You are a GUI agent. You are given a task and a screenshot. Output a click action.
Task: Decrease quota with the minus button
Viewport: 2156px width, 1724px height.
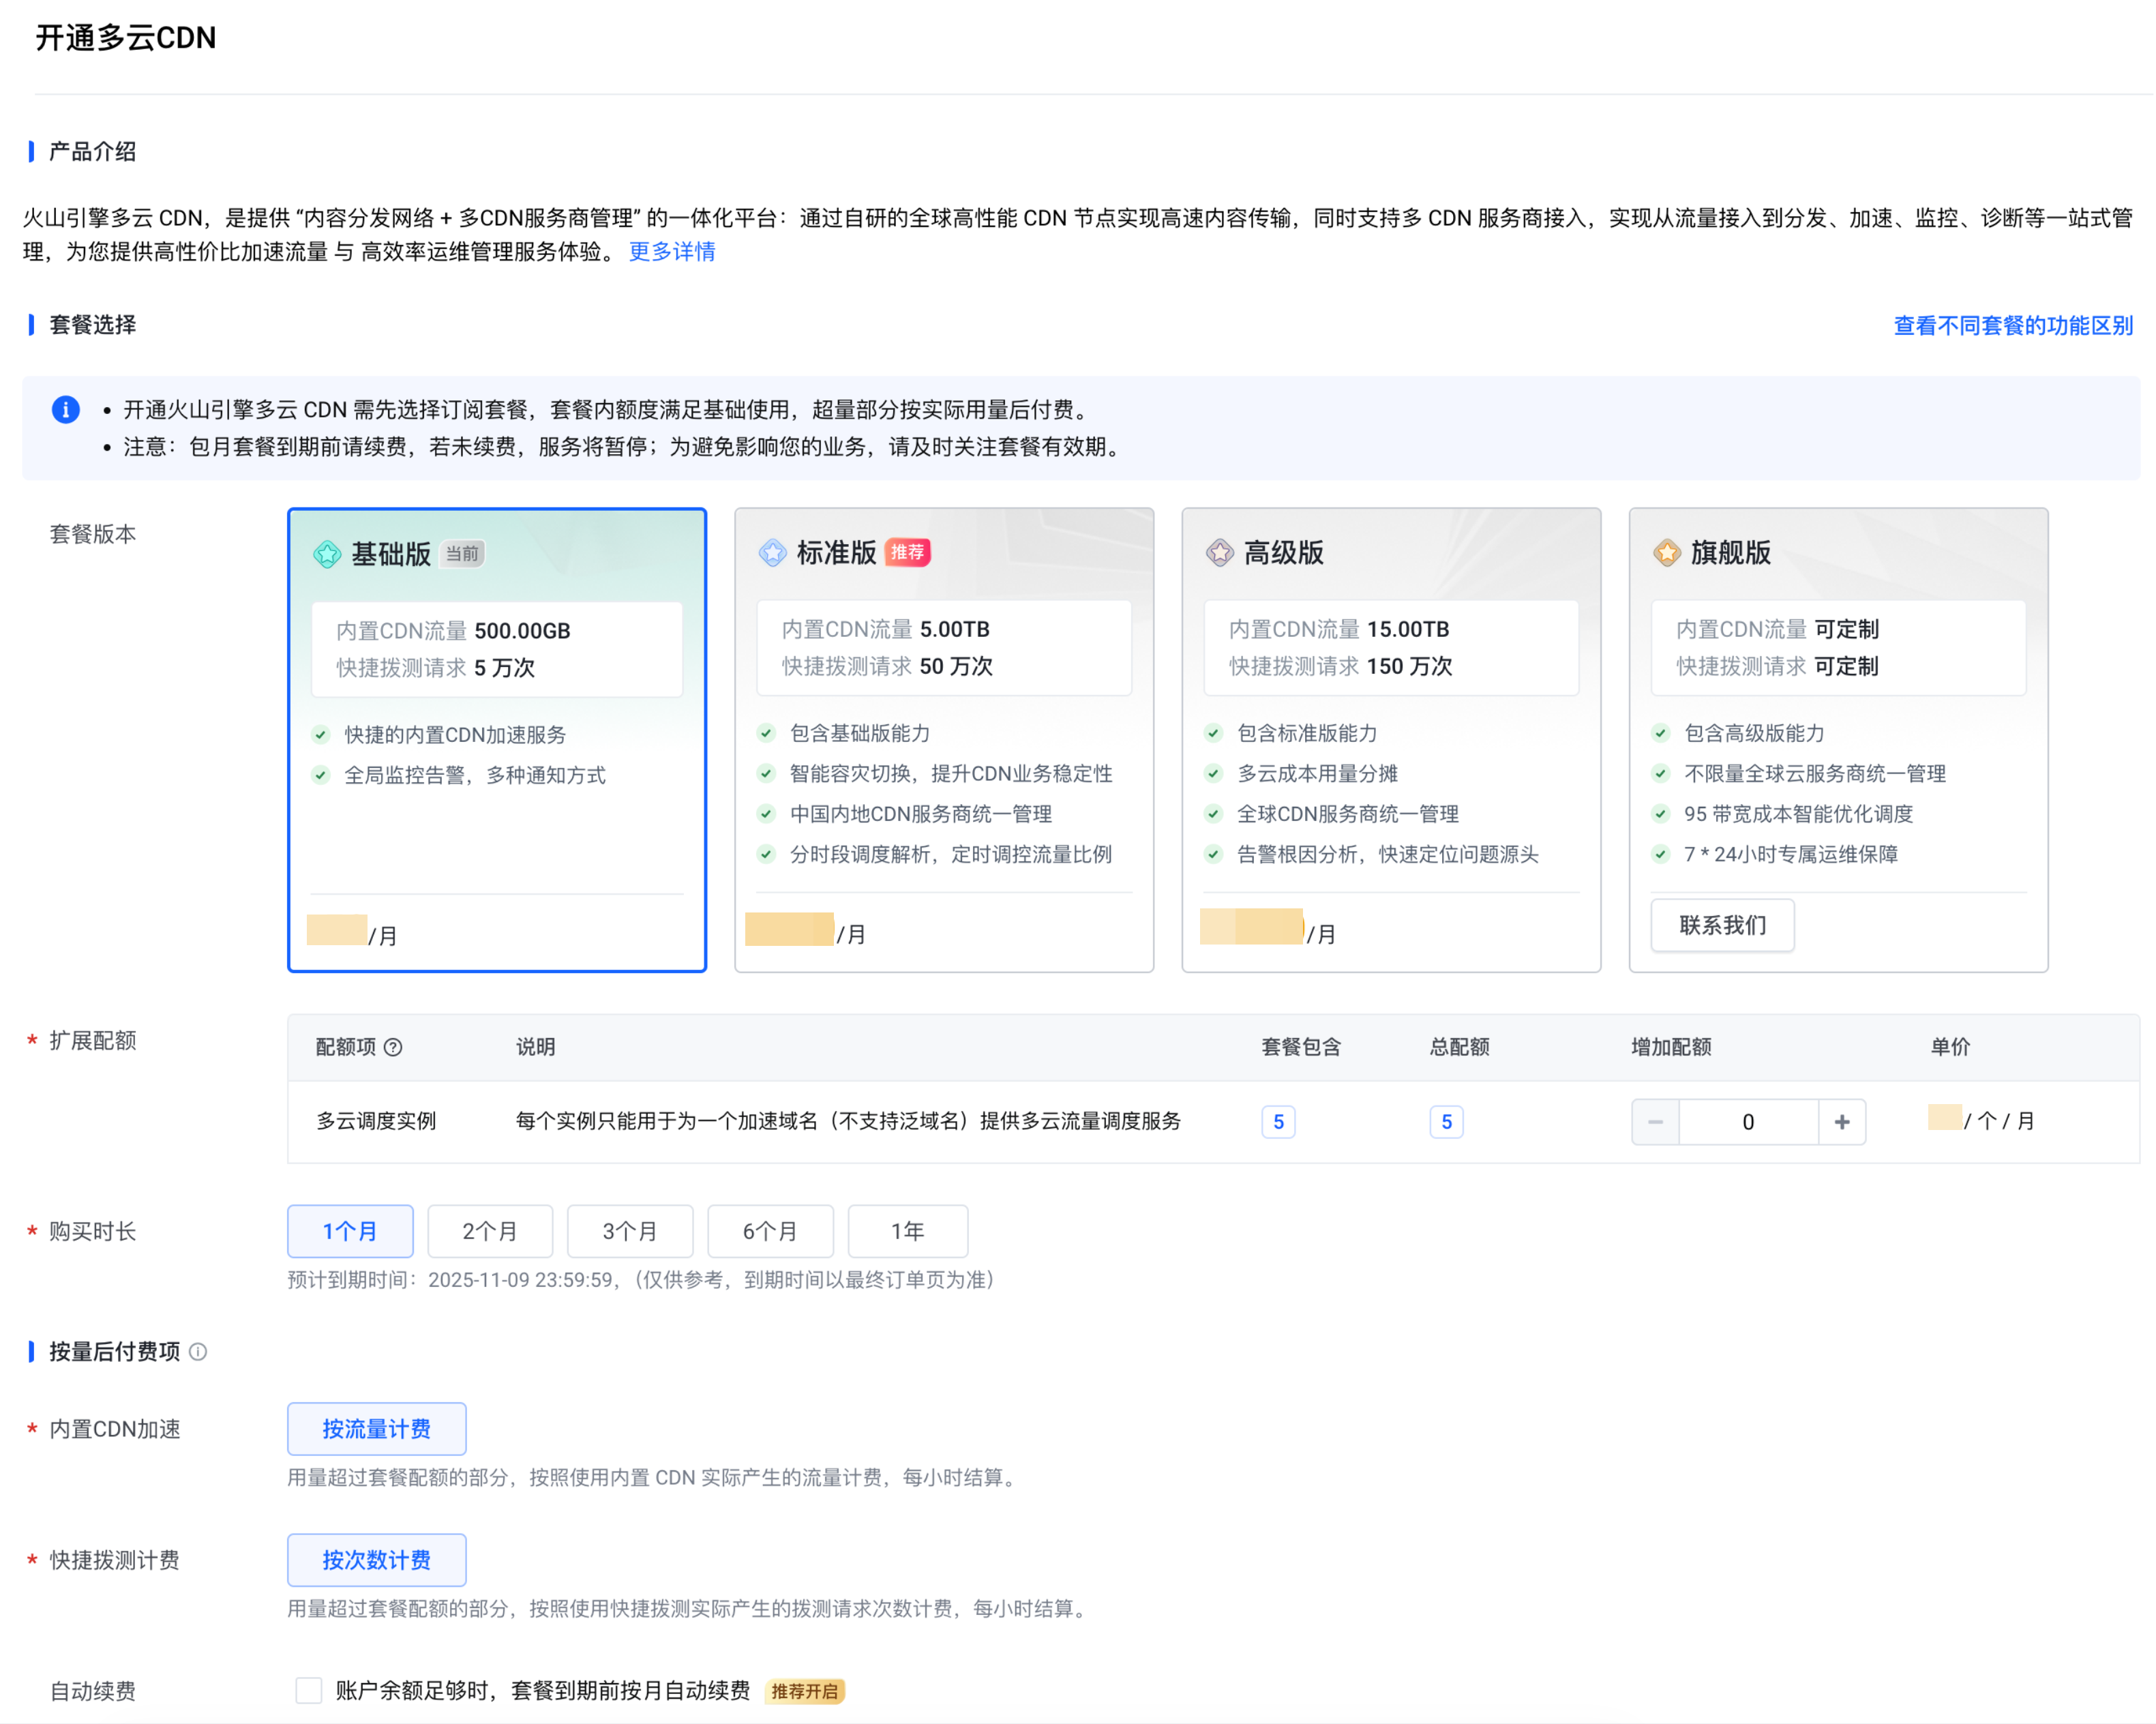[1656, 1123]
